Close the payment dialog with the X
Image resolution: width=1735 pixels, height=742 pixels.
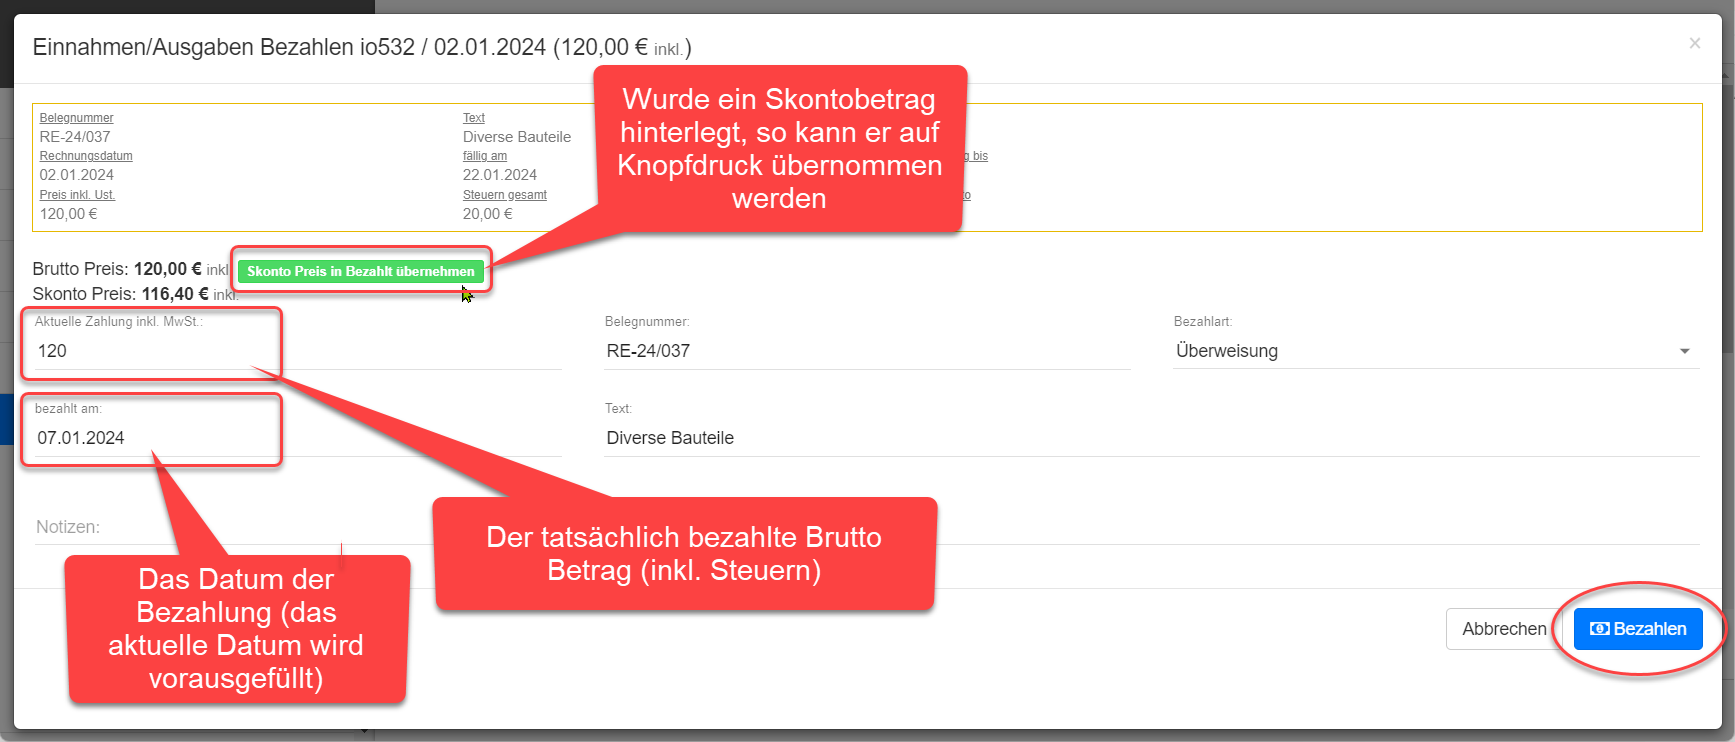1694,43
